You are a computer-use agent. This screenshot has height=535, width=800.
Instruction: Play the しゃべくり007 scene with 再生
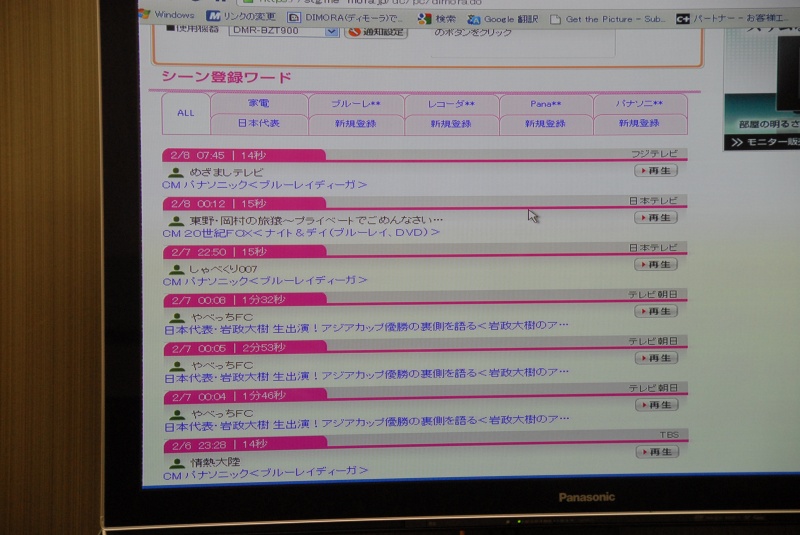tap(656, 265)
